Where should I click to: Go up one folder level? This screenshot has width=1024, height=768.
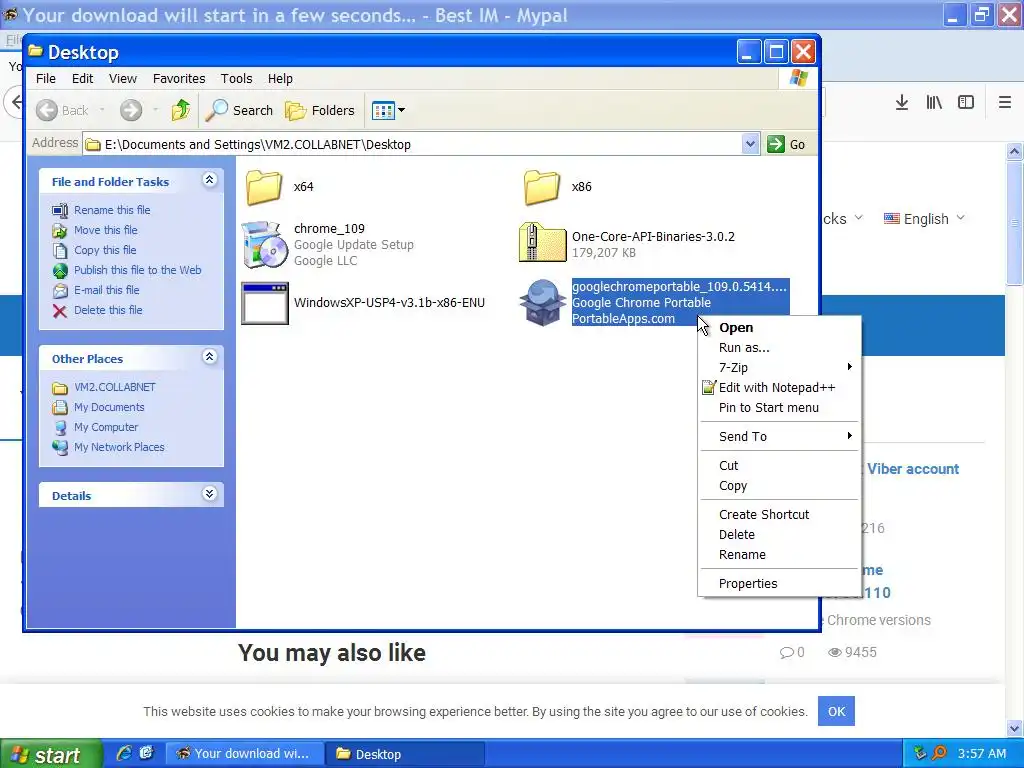click(x=181, y=110)
